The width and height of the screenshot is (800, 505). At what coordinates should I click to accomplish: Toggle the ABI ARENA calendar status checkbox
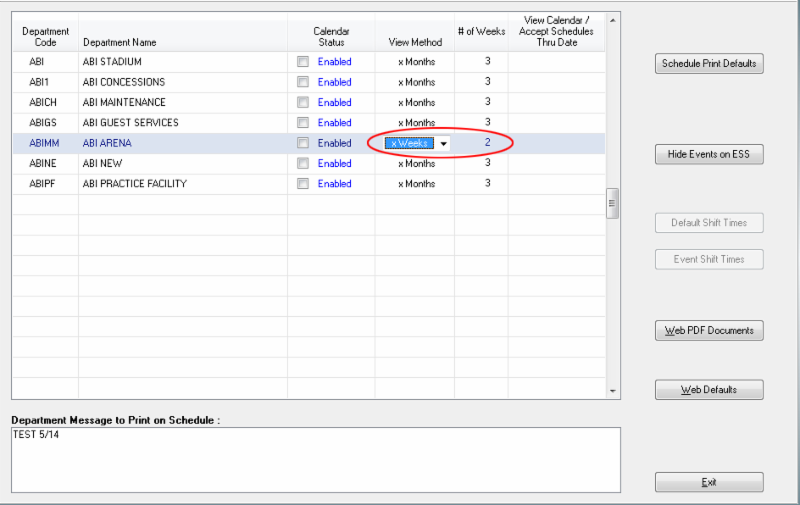coord(303,143)
